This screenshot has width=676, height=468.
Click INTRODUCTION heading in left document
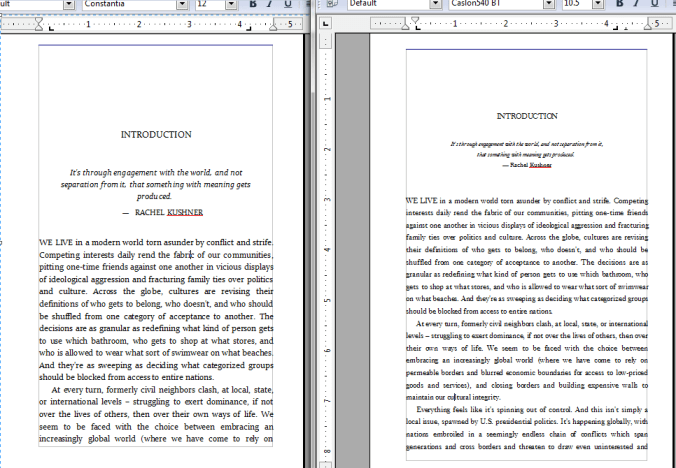(x=156, y=134)
